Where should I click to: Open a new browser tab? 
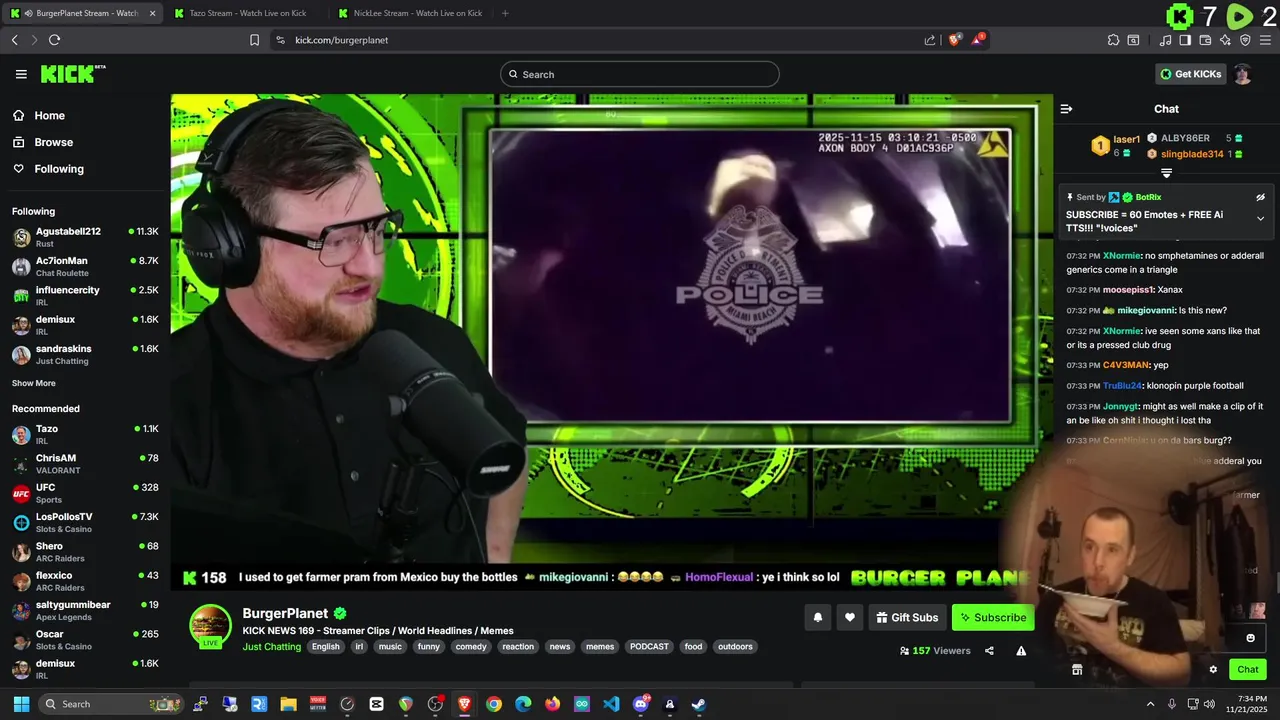coord(505,13)
